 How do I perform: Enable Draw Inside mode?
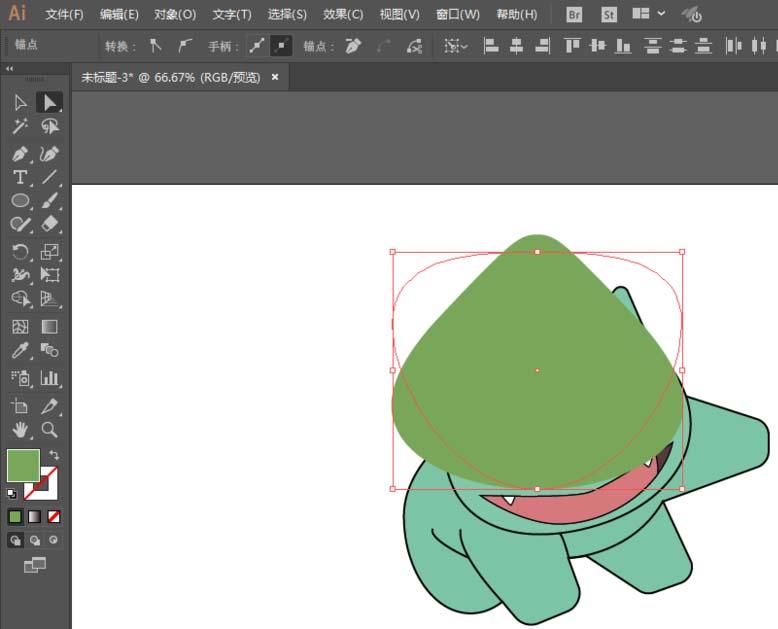[54, 540]
